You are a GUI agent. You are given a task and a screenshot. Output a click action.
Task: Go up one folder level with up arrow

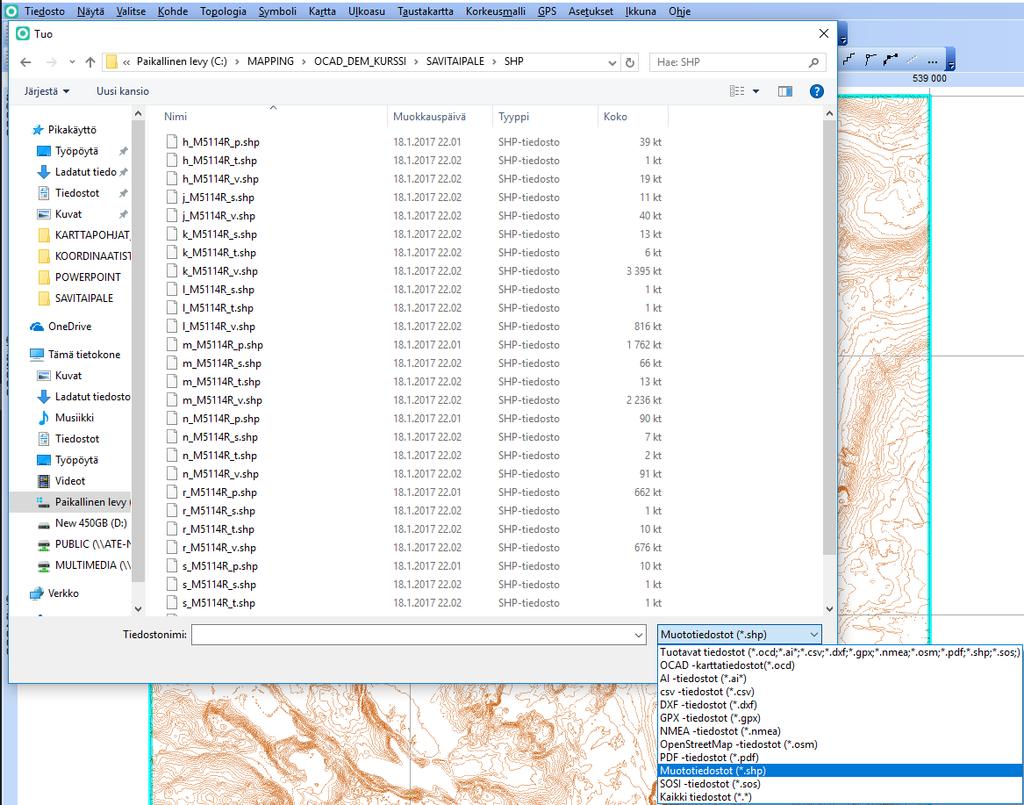[x=90, y=62]
